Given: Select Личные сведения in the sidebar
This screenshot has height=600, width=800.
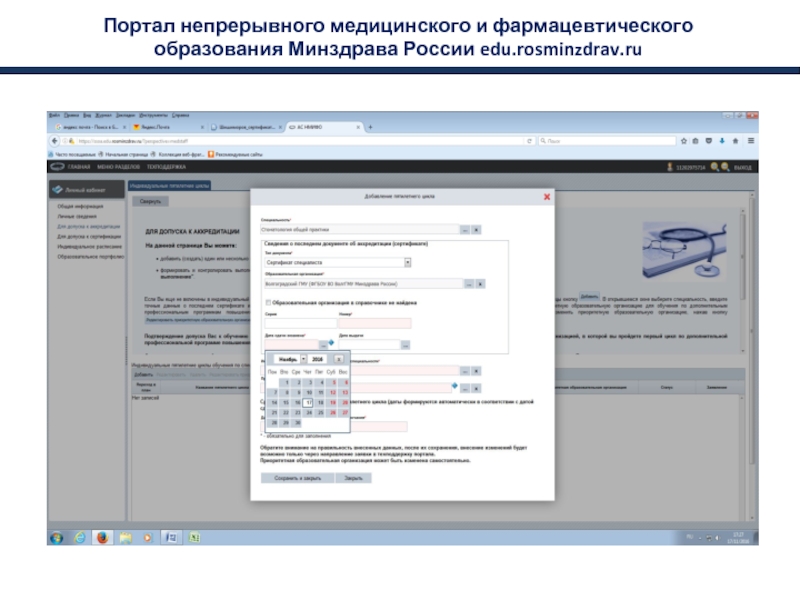Looking at the screenshot, I should tap(77, 216).
